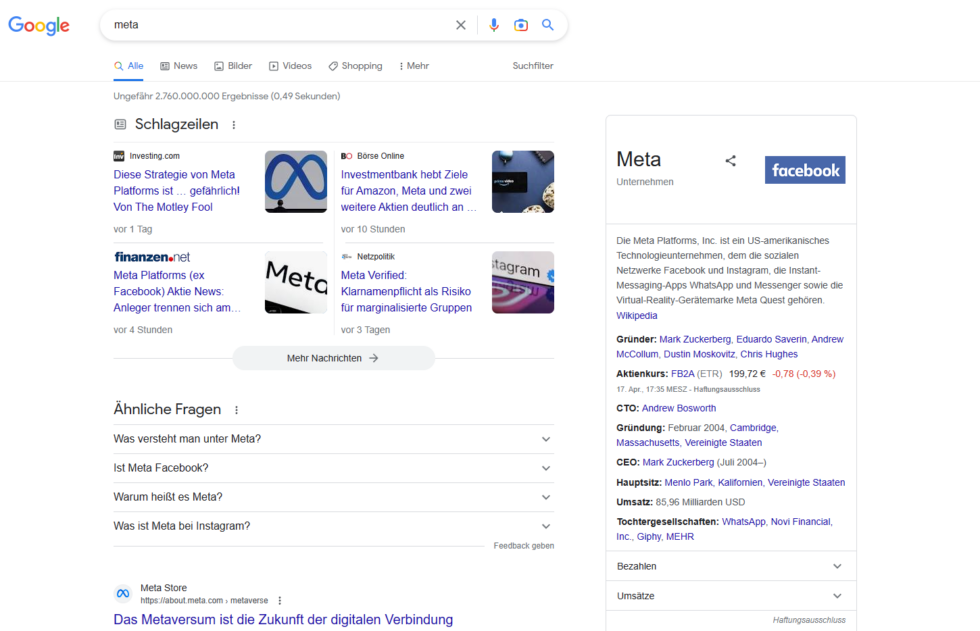980x631 pixels.
Task: Switch to the Shopping tab
Action: point(356,66)
